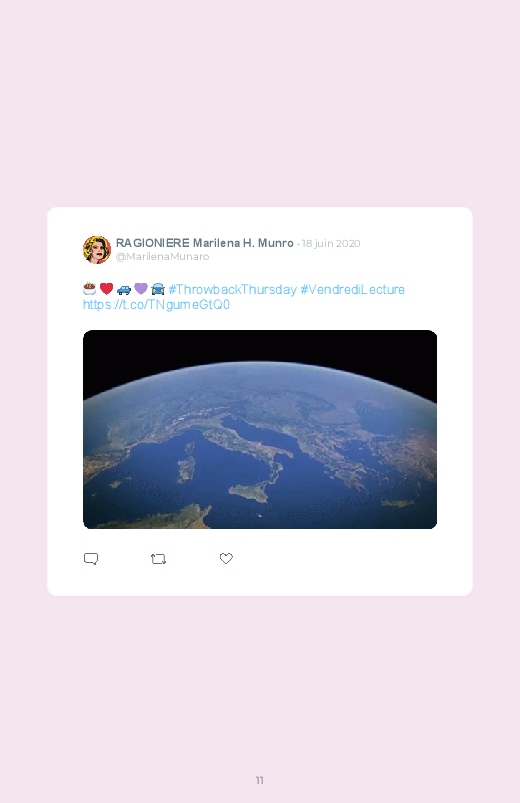
Task: Open the profile avatar picture
Action: pos(97,249)
